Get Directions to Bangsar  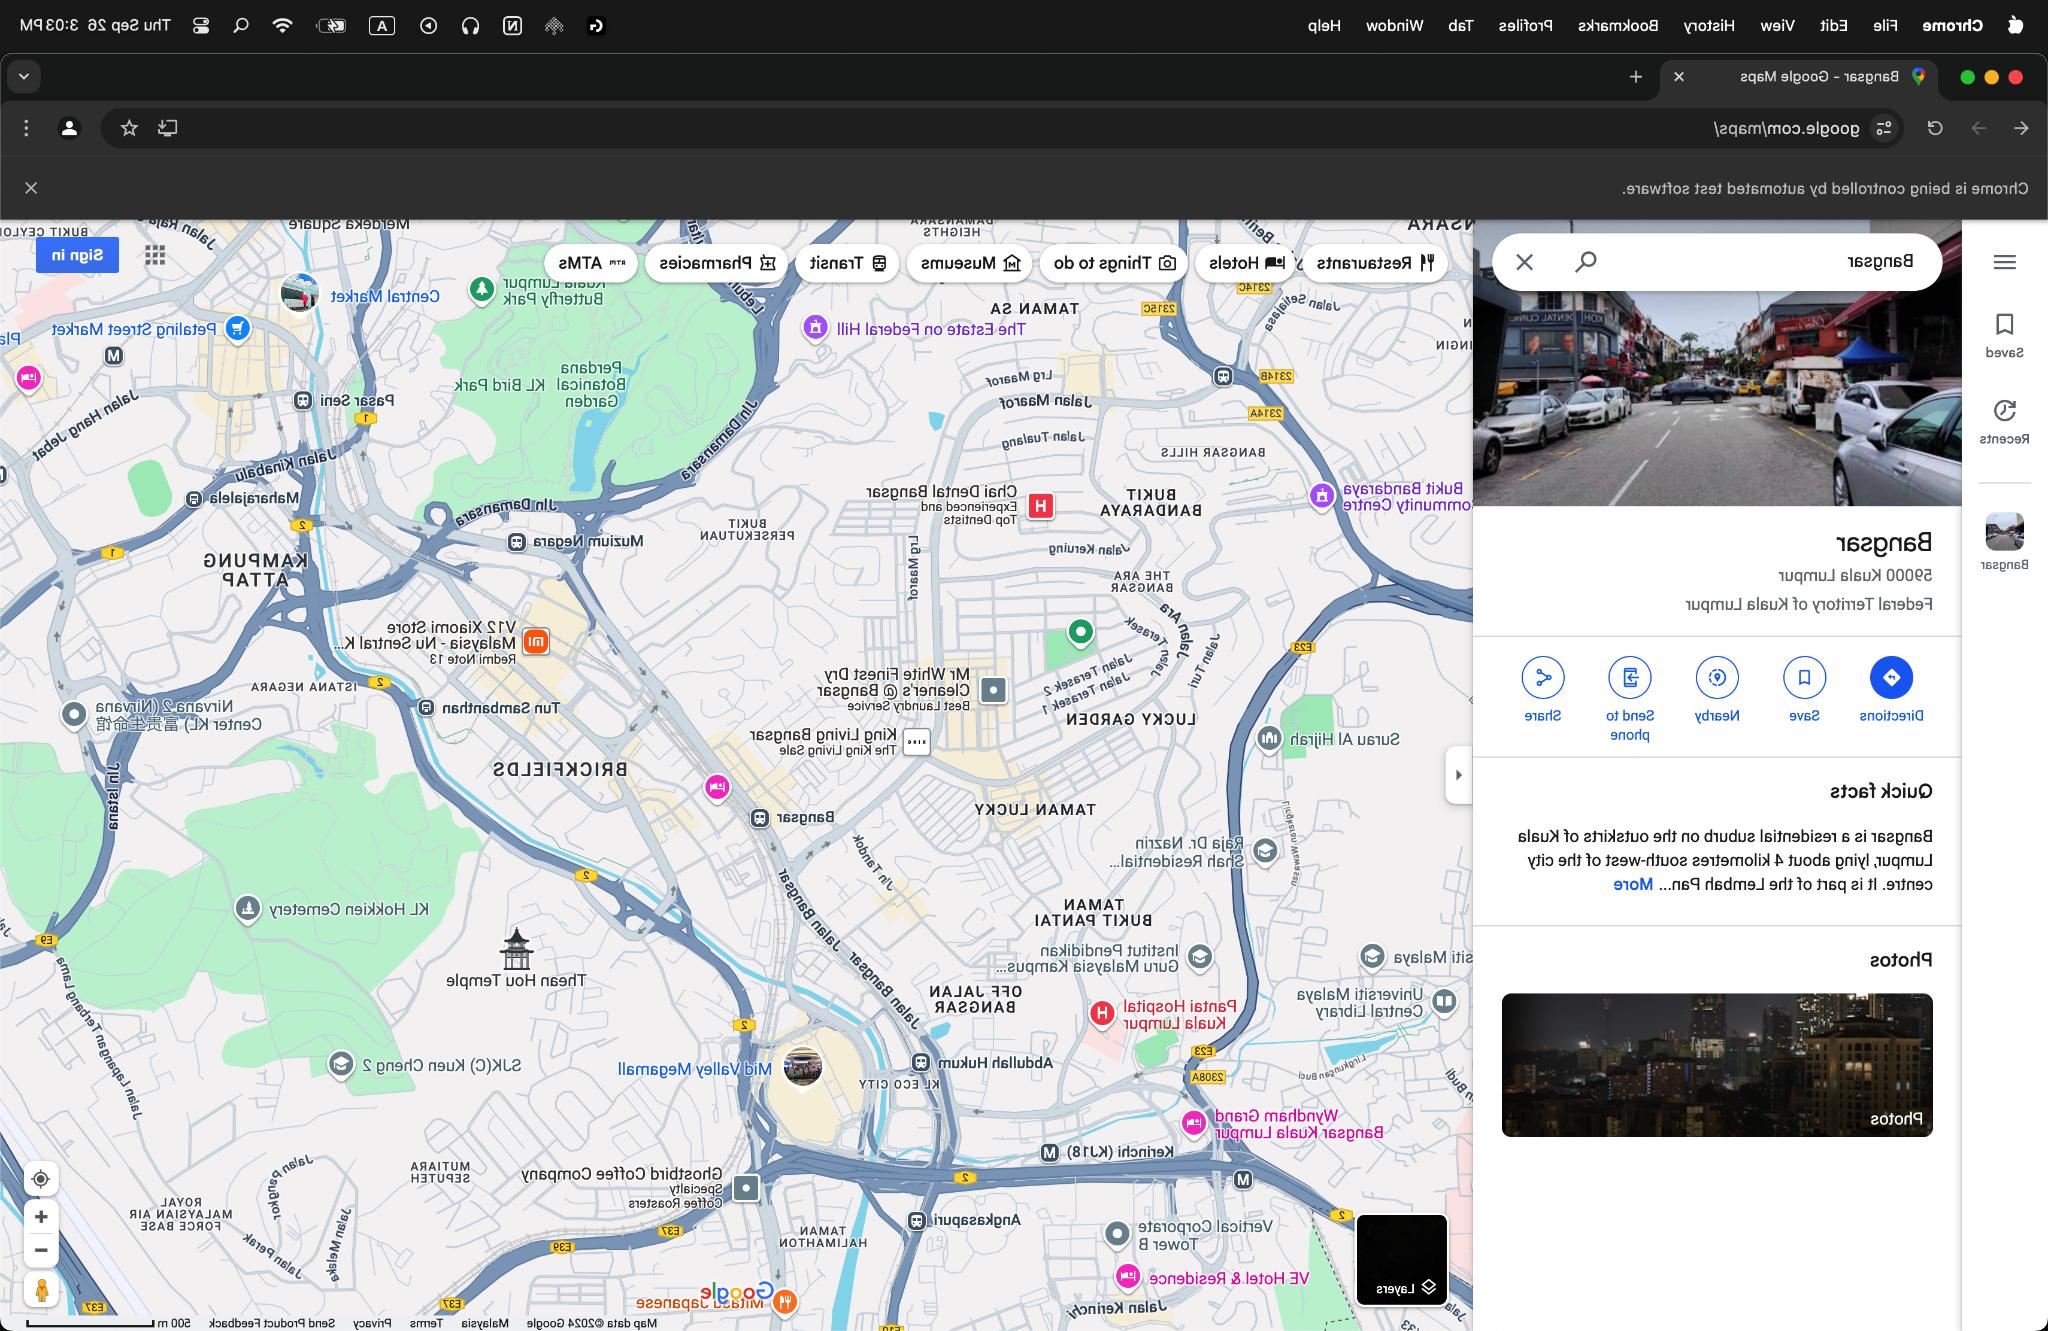pos(1891,688)
